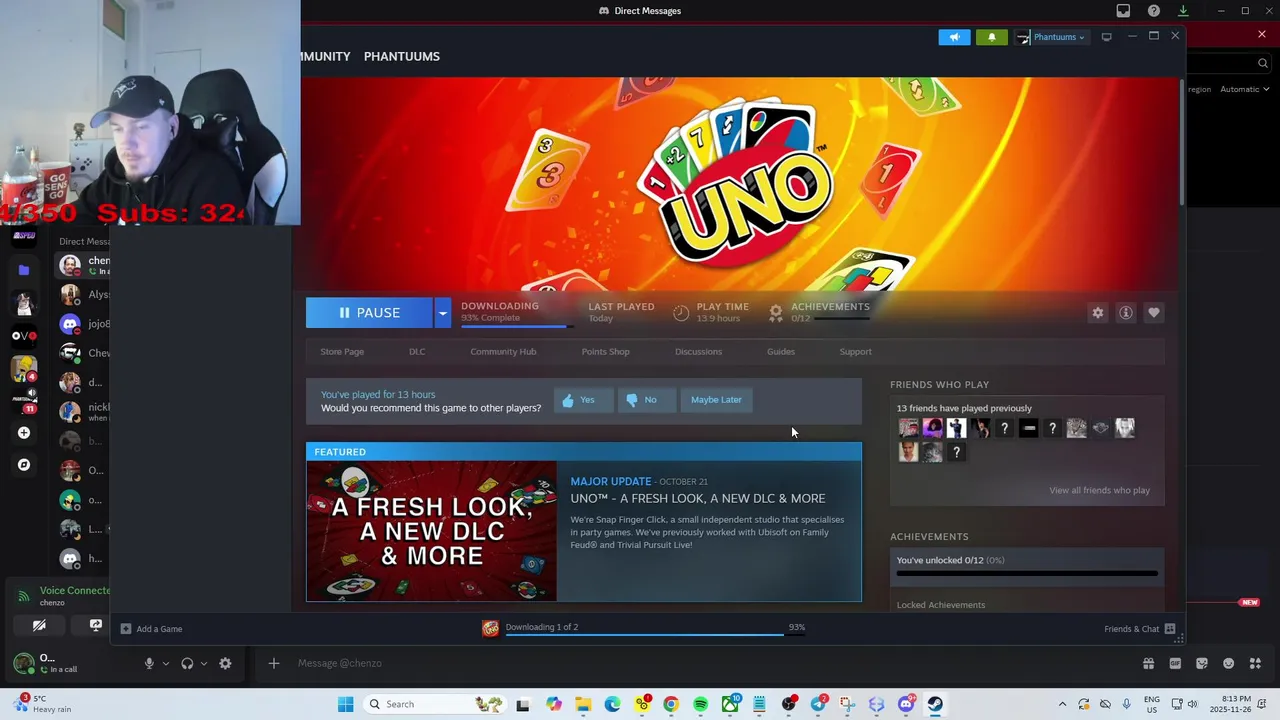Open Friends & Chat in Steam

coord(1140,629)
